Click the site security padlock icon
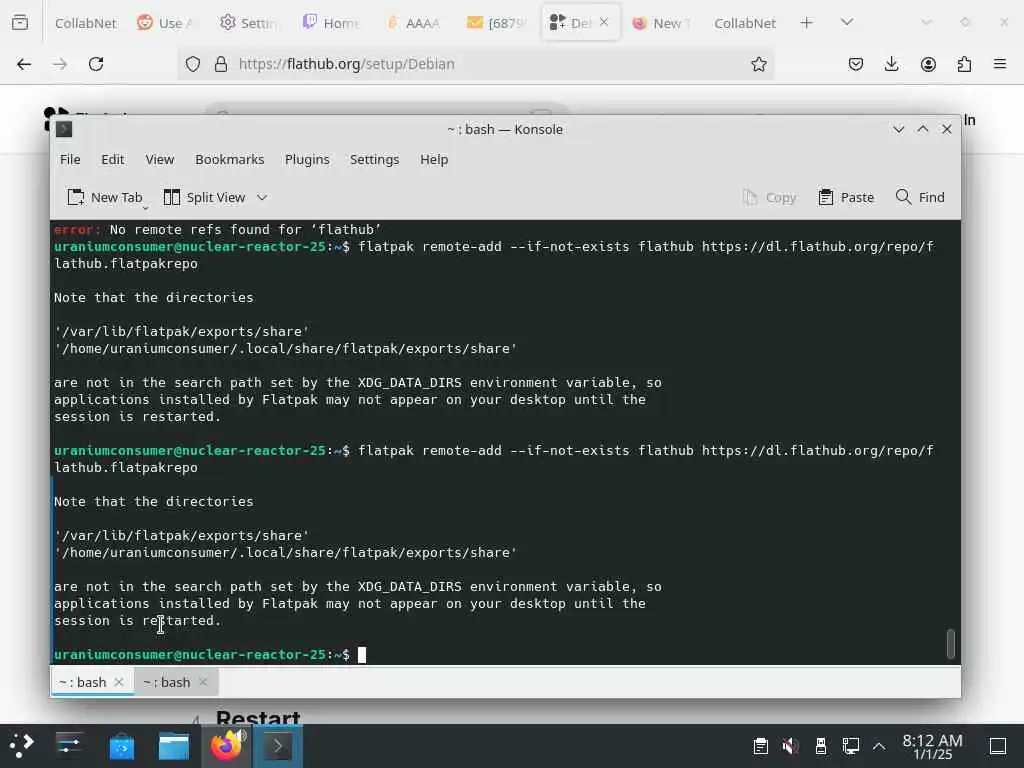 pyautogui.click(x=221, y=64)
